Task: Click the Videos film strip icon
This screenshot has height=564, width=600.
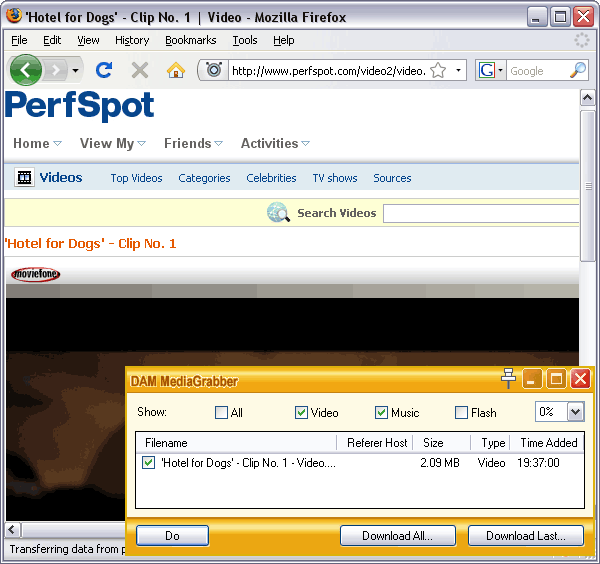Action: pos(24,178)
